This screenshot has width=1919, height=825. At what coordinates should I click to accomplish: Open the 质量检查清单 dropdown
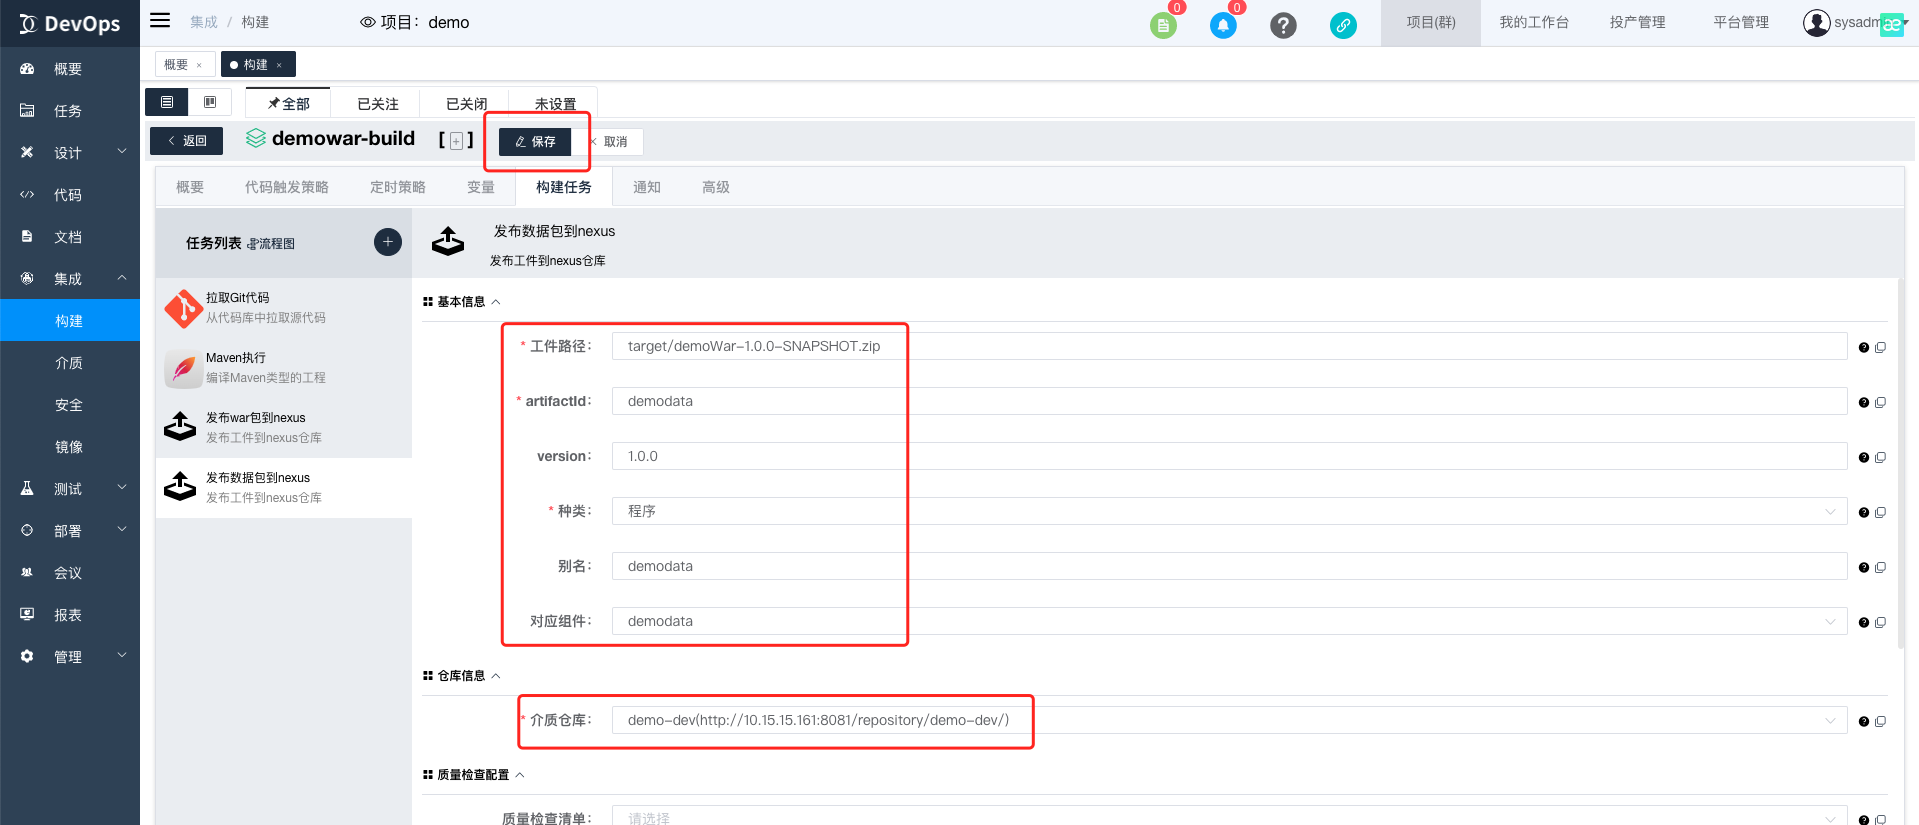[x=1229, y=818]
